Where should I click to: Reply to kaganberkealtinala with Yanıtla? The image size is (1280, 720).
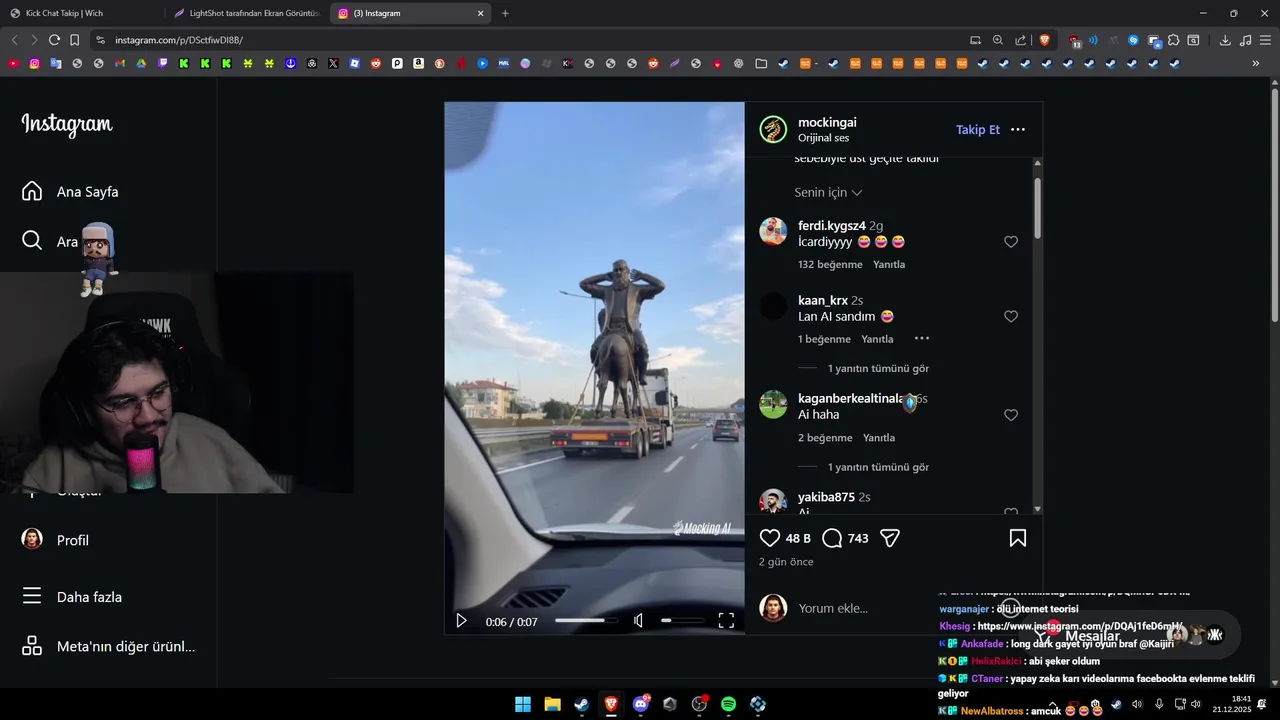878,438
